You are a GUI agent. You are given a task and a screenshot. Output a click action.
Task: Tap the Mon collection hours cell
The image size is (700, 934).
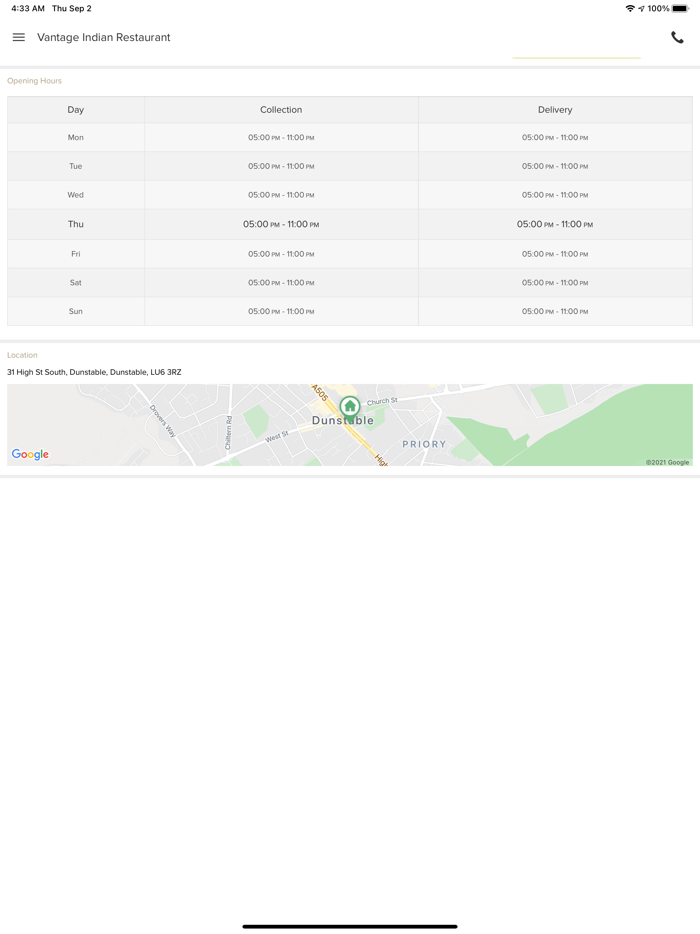tap(281, 138)
